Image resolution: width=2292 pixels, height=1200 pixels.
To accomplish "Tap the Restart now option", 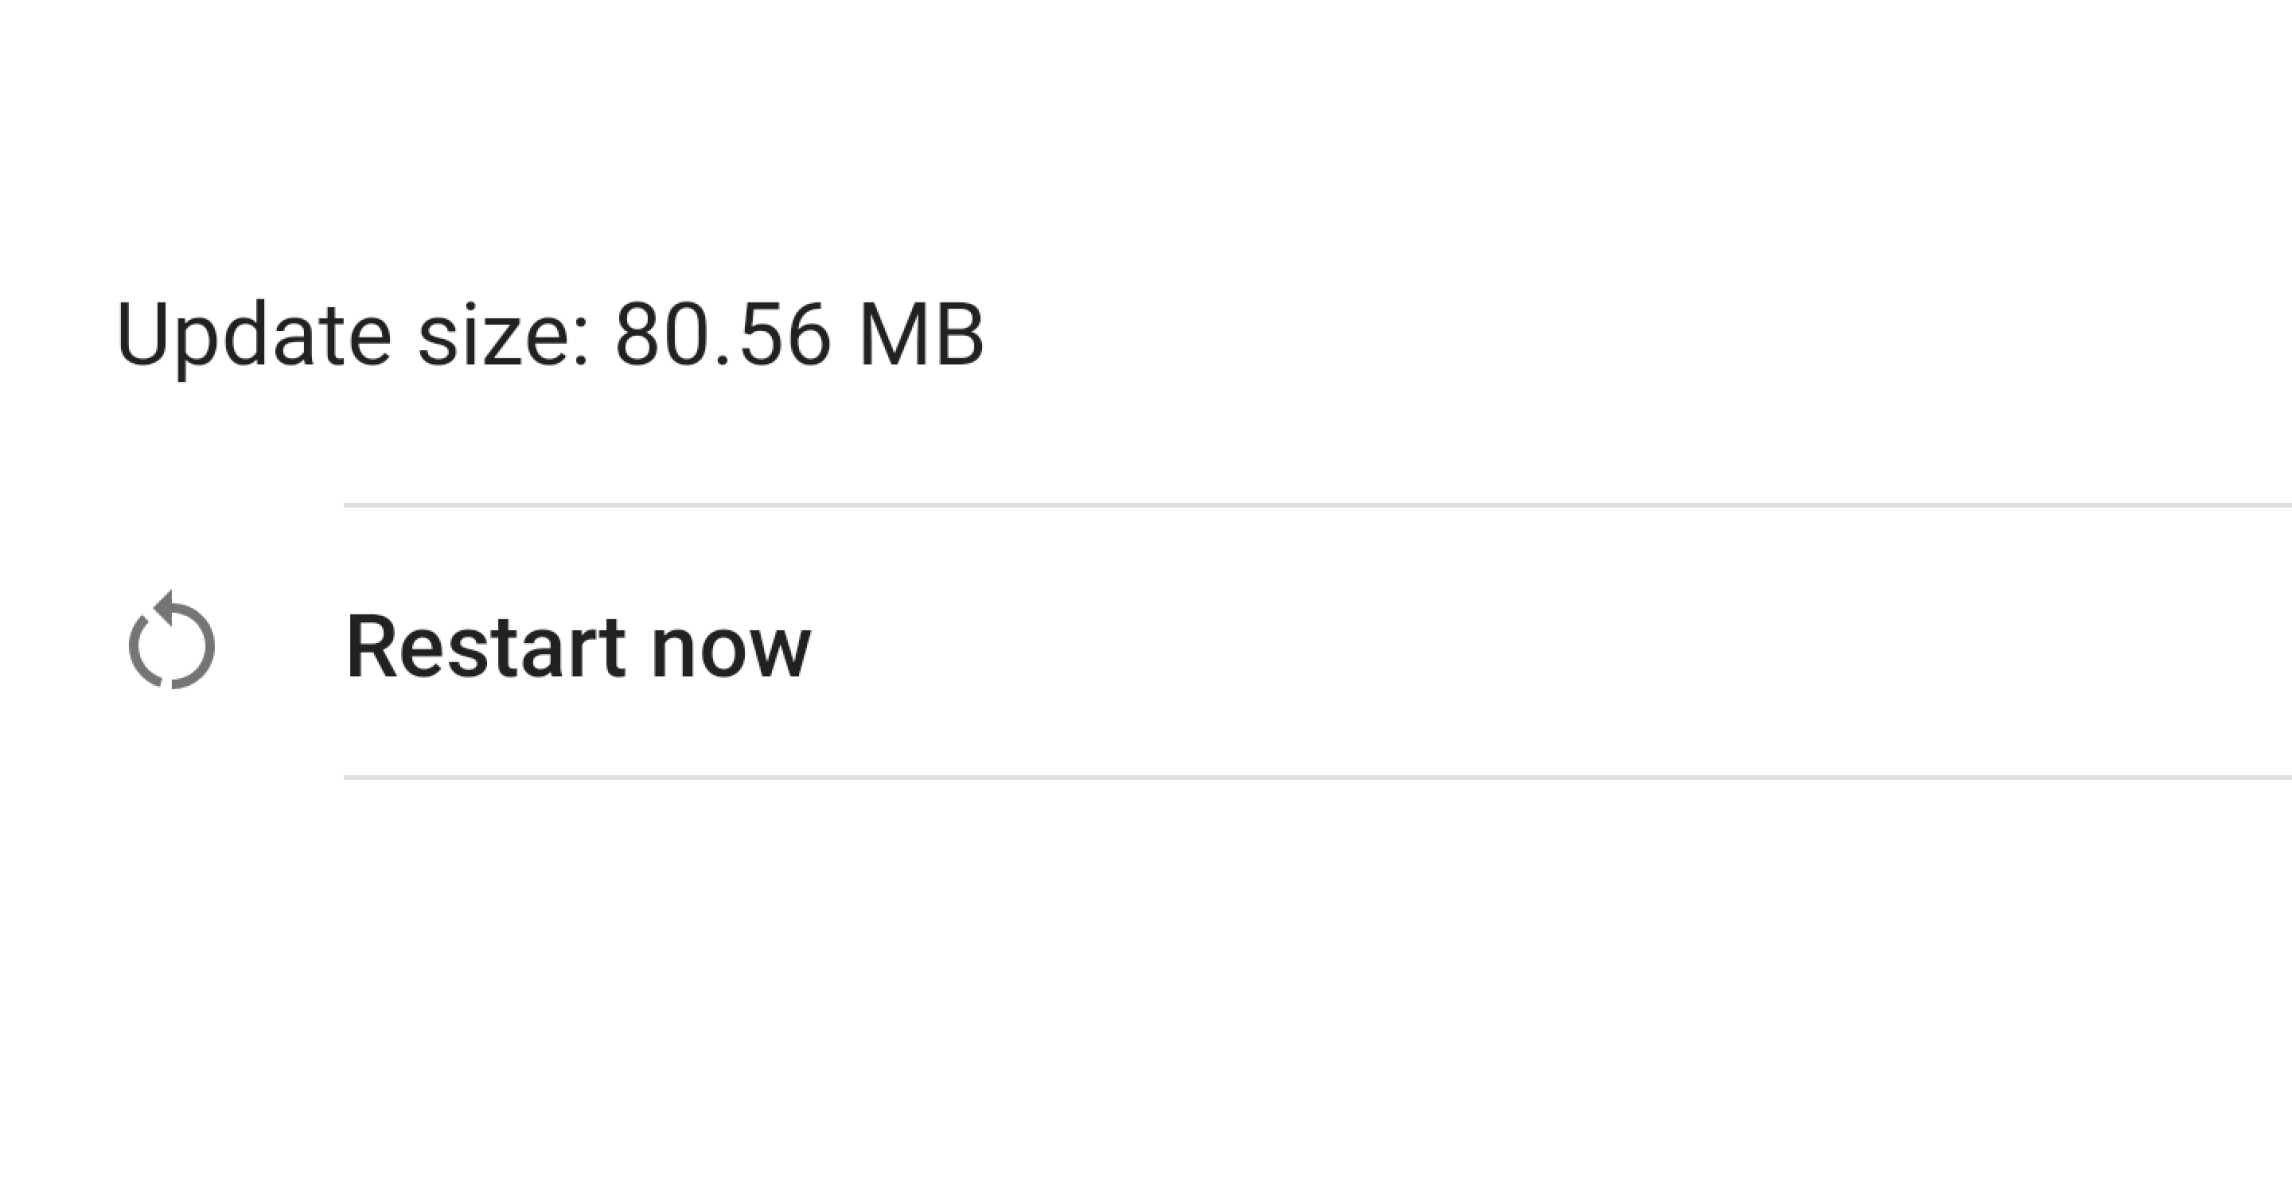I will point(578,647).
